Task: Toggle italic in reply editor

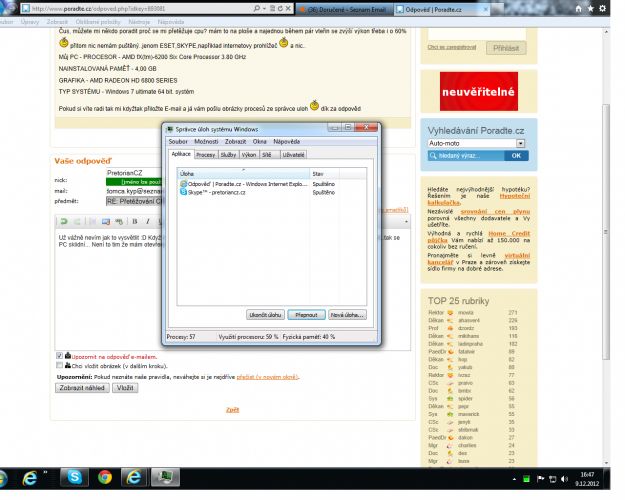Action: [148, 221]
